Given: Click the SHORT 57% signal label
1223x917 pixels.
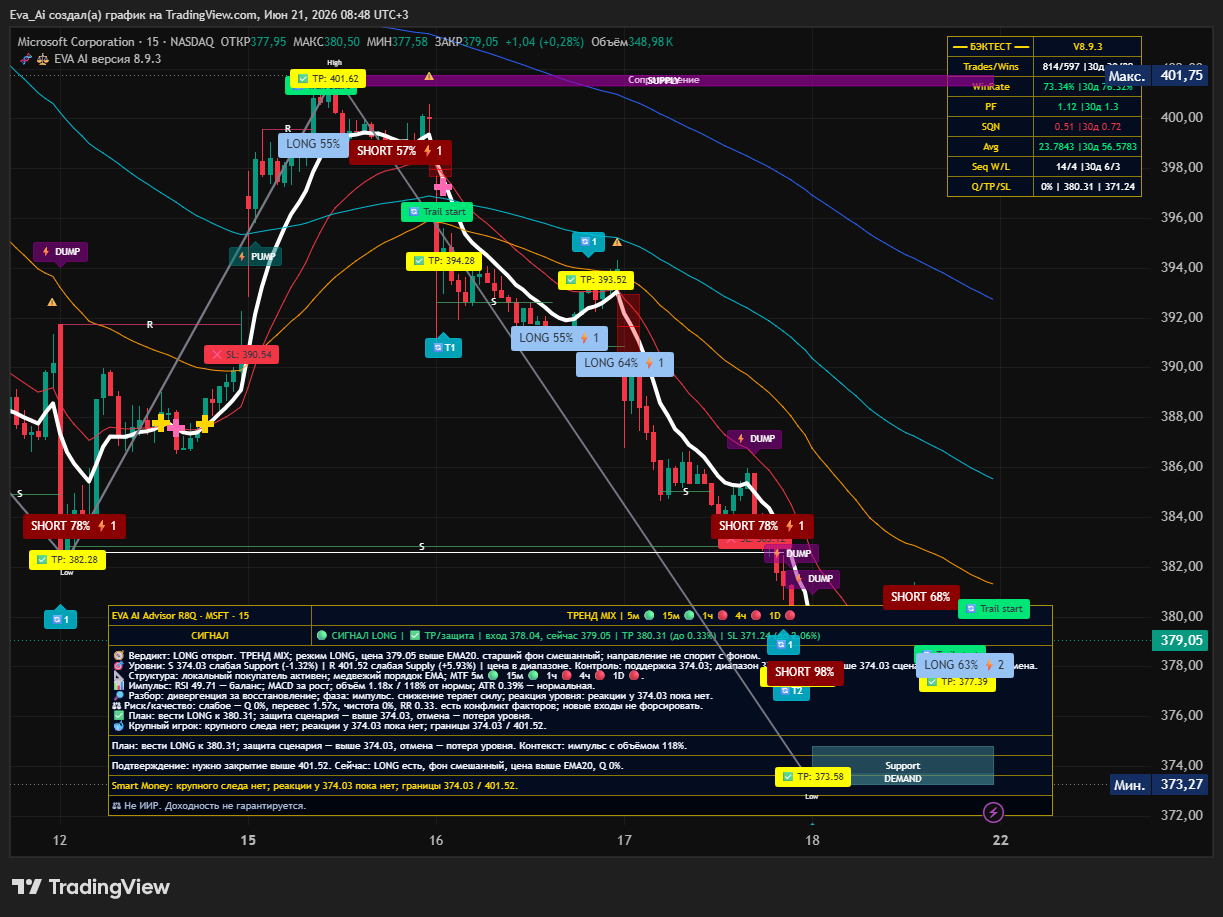Looking at the screenshot, I should pos(400,151).
